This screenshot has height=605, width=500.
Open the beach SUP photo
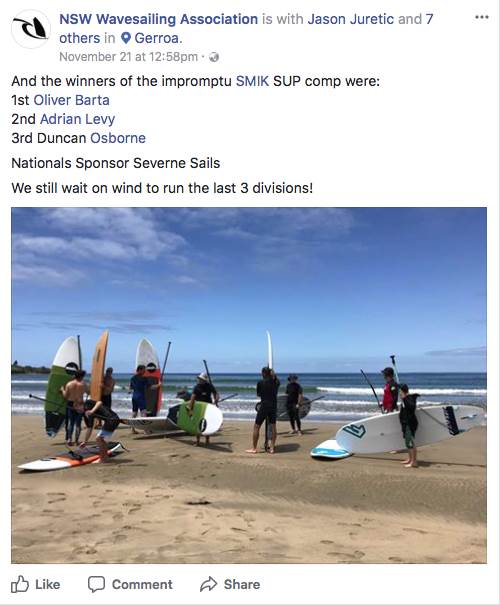[249, 385]
